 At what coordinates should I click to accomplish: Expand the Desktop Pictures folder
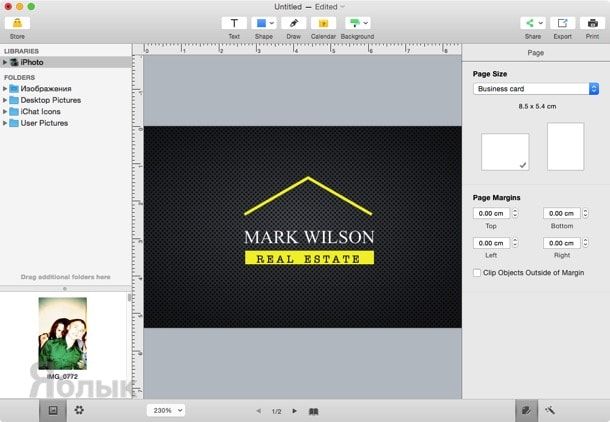5,100
